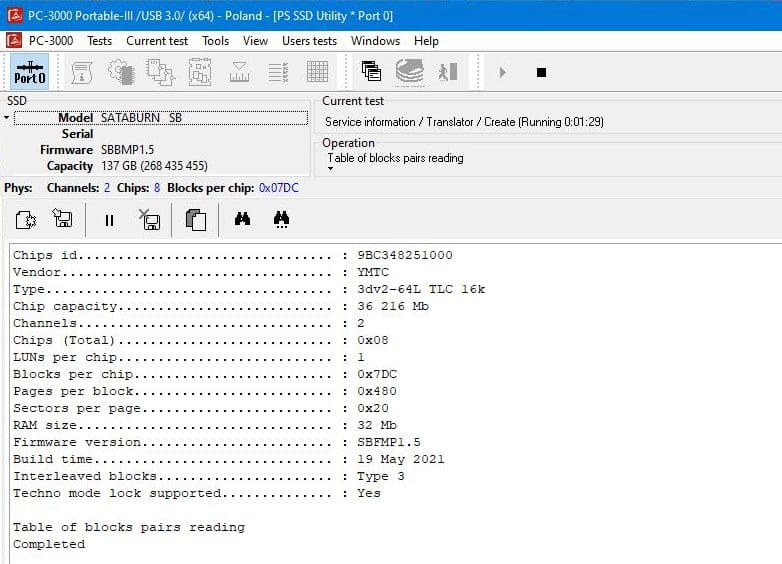Open search with the first binoculars icon
Image resolution: width=782 pixels, height=564 pixels.
coord(242,219)
